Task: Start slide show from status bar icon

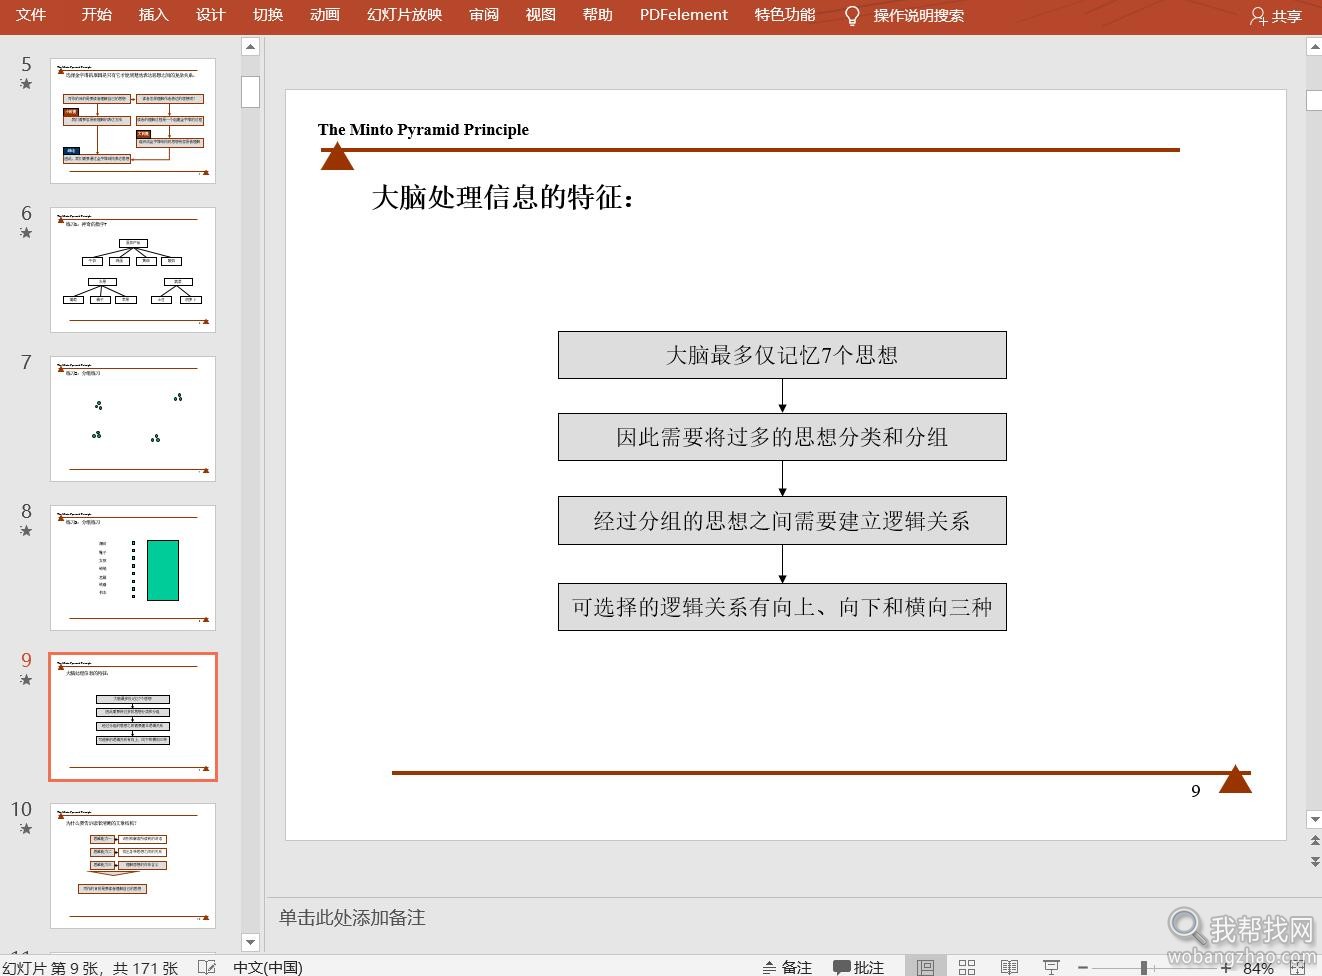Action: pyautogui.click(x=1051, y=967)
